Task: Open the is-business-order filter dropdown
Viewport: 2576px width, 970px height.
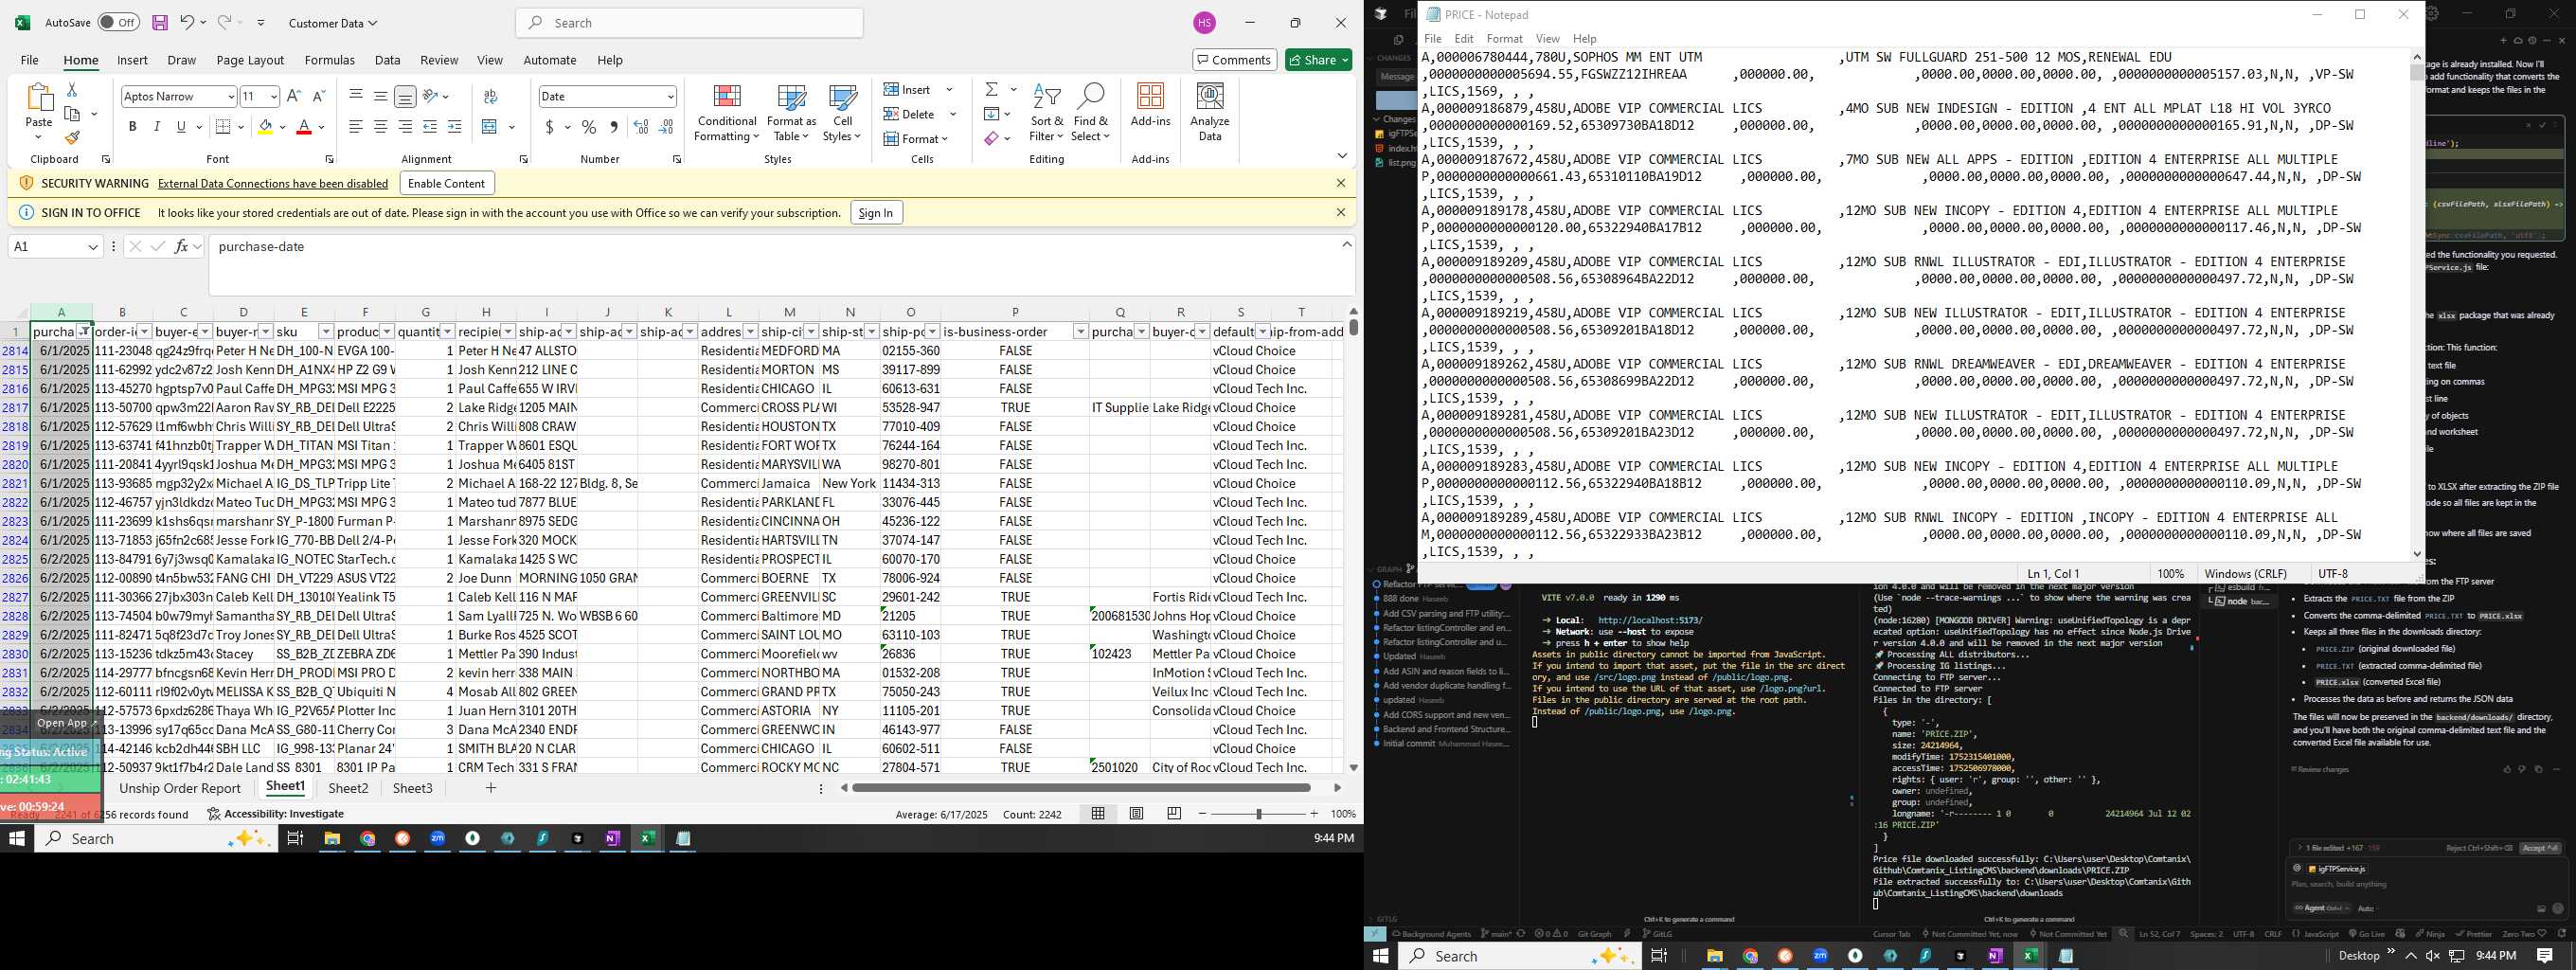Action: coord(1080,331)
